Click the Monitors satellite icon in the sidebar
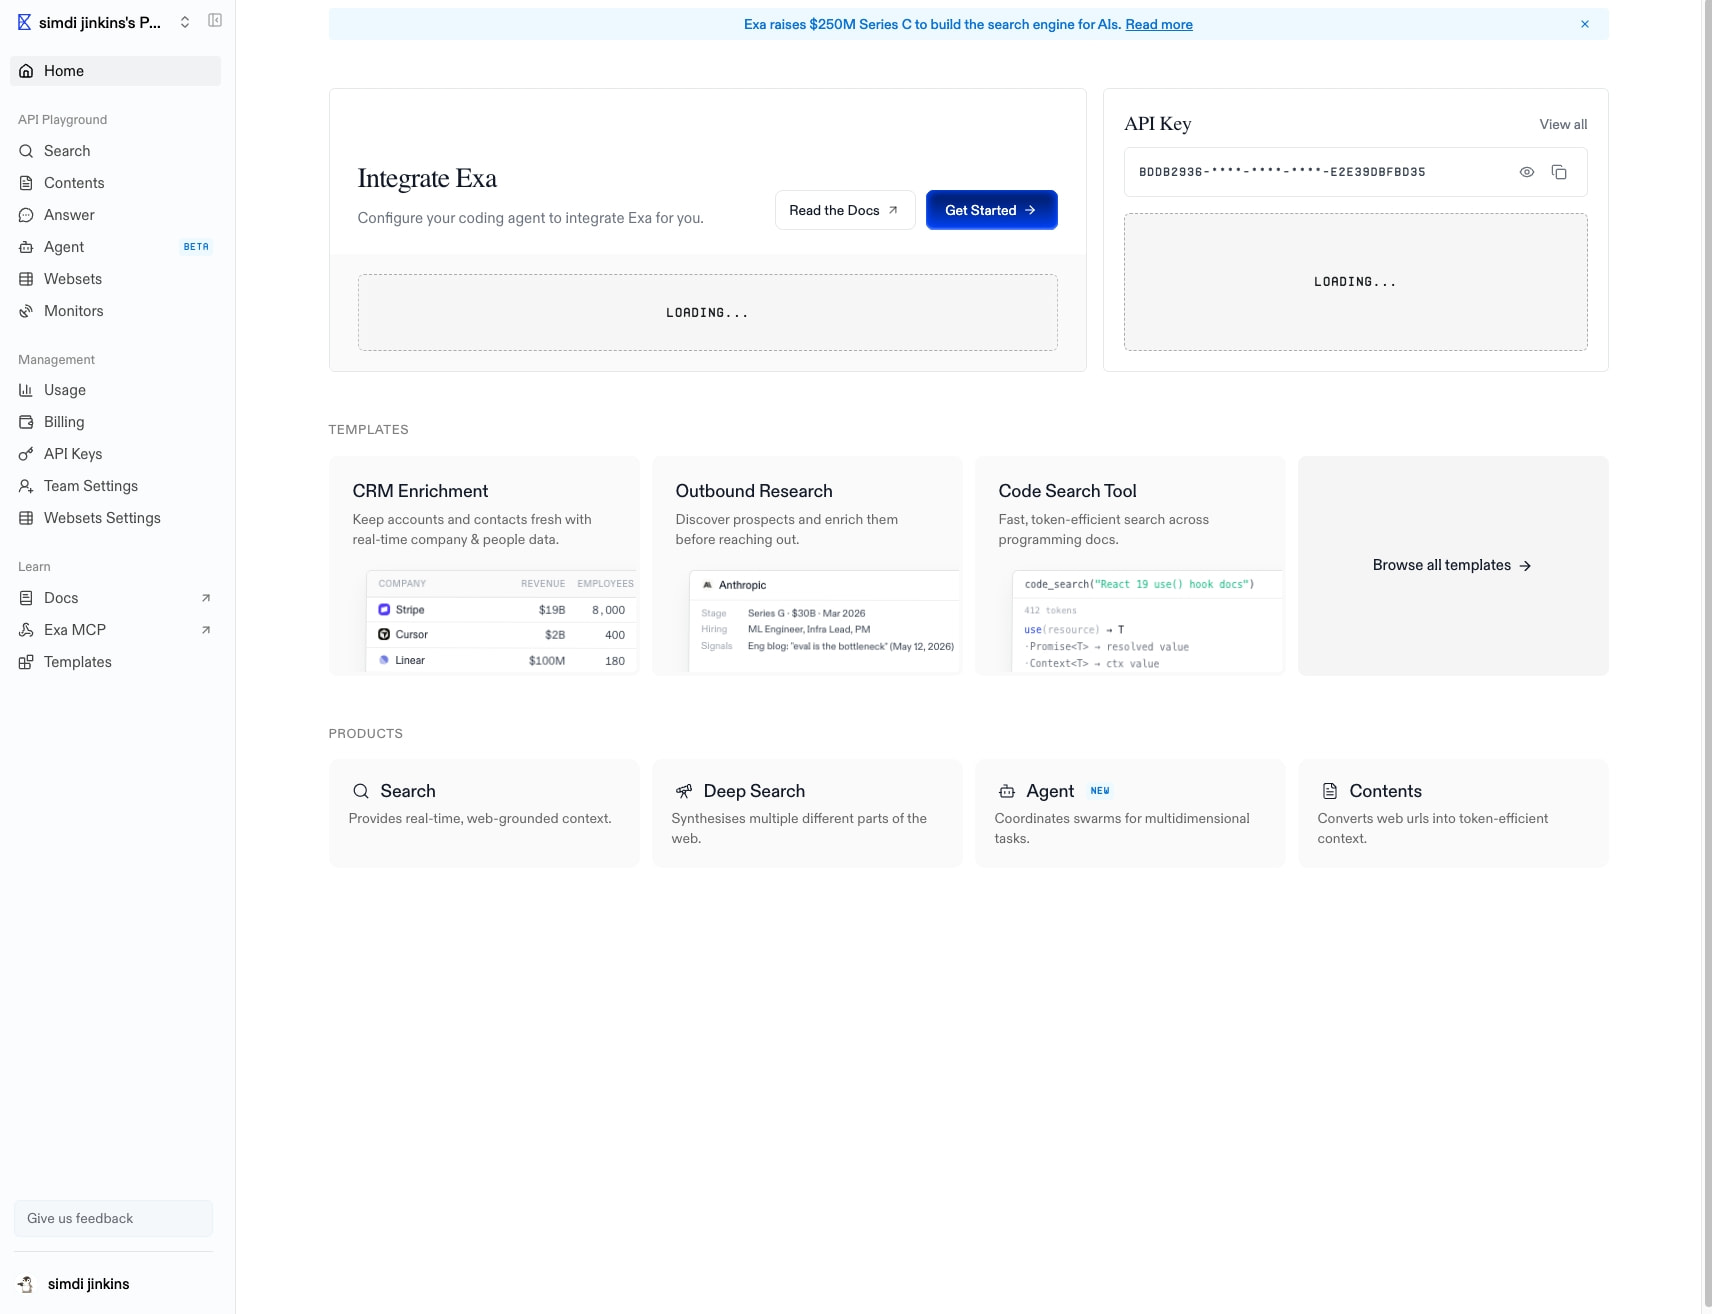Image resolution: width=1712 pixels, height=1314 pixels. pyautogui.click(x=26, y=311)
